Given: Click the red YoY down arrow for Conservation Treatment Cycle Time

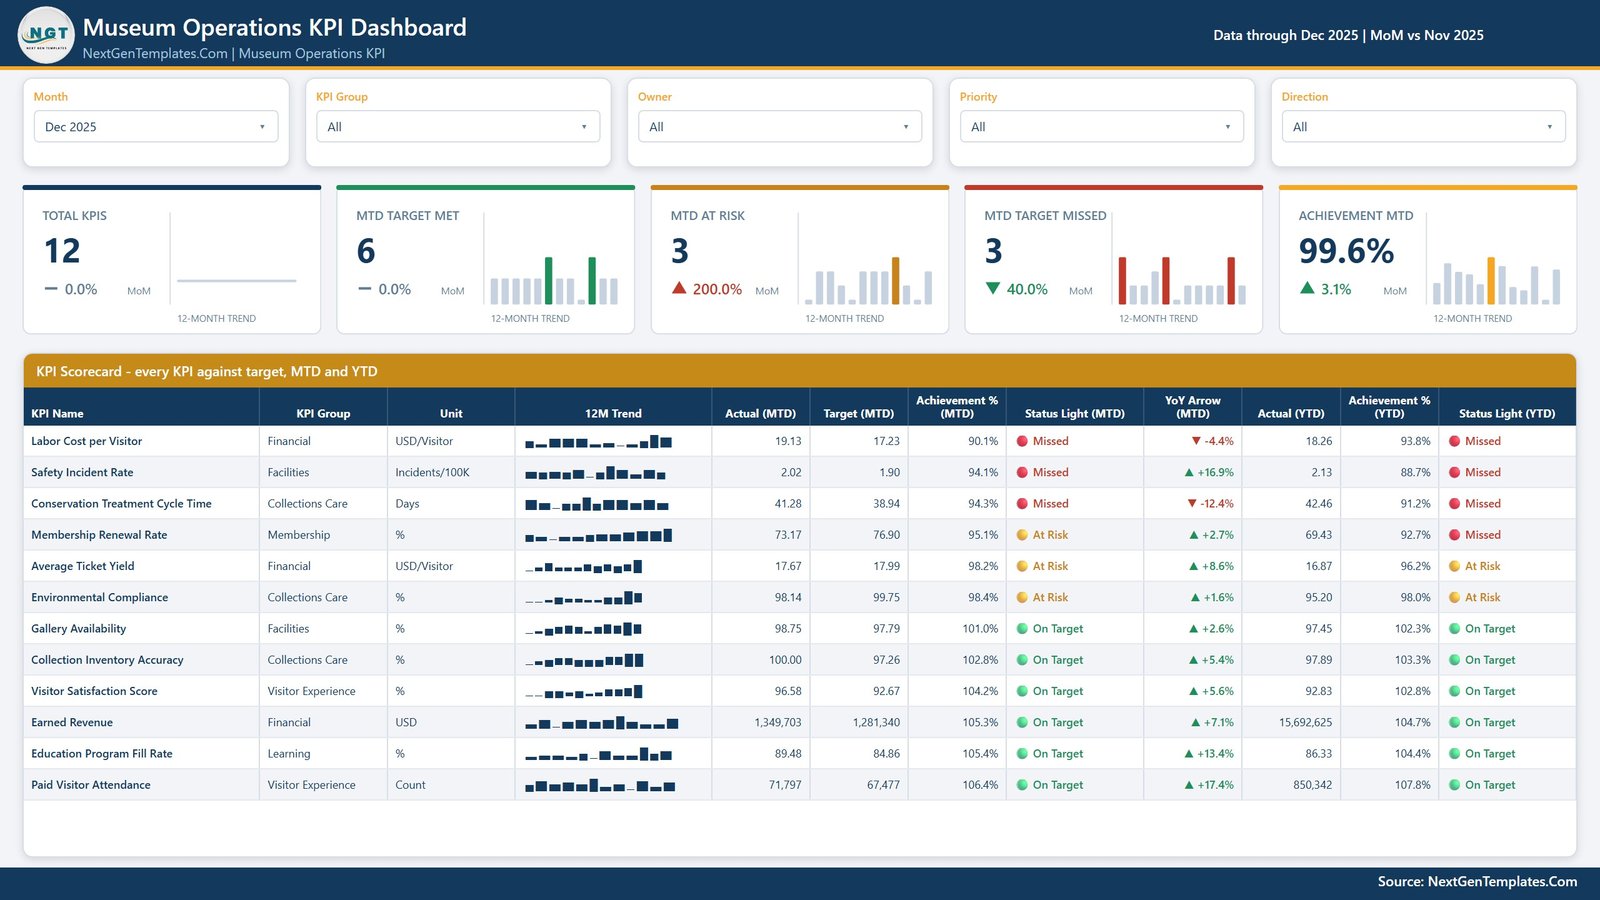Looking at the screenshot, I should coord(1192,504).
